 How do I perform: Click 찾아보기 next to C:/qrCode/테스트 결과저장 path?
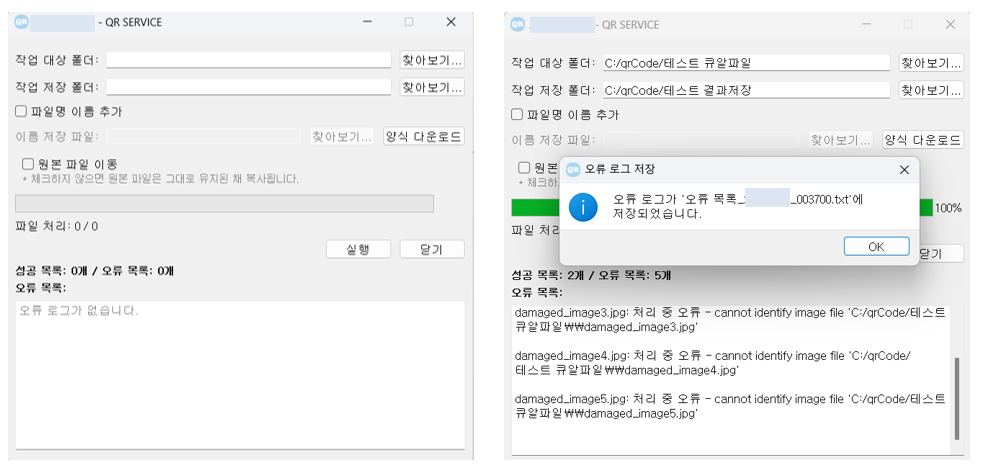[931, 90]
